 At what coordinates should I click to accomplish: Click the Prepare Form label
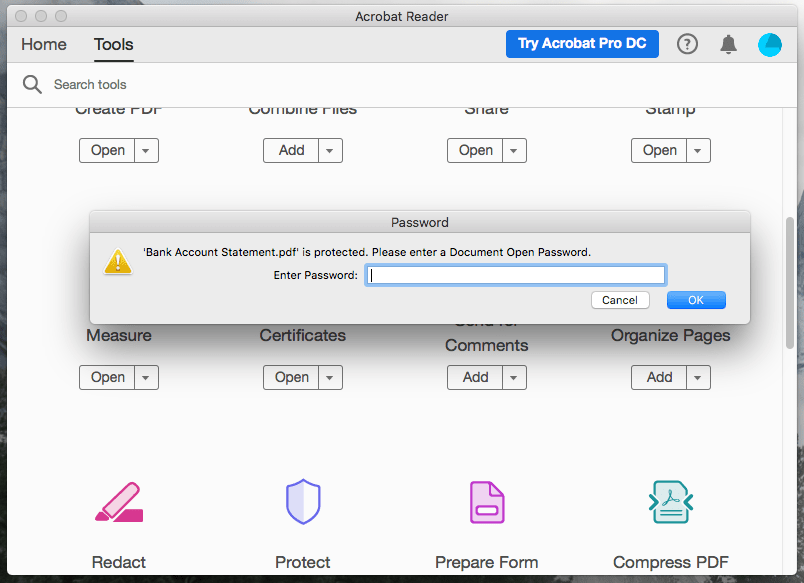[x=487, y=562]
